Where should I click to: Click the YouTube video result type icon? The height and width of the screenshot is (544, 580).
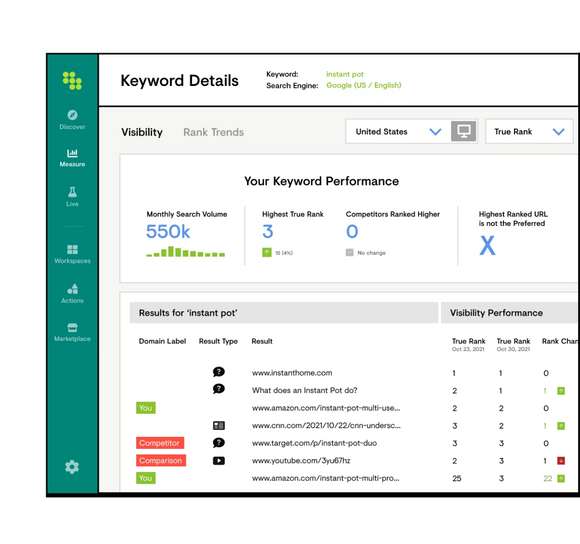pyautogui.click(x=219, y=461)
